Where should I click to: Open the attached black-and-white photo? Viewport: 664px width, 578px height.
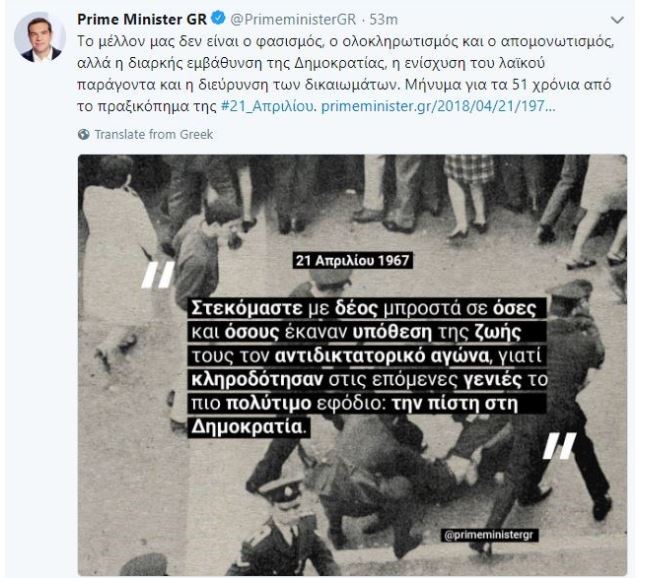coord(352,365)
